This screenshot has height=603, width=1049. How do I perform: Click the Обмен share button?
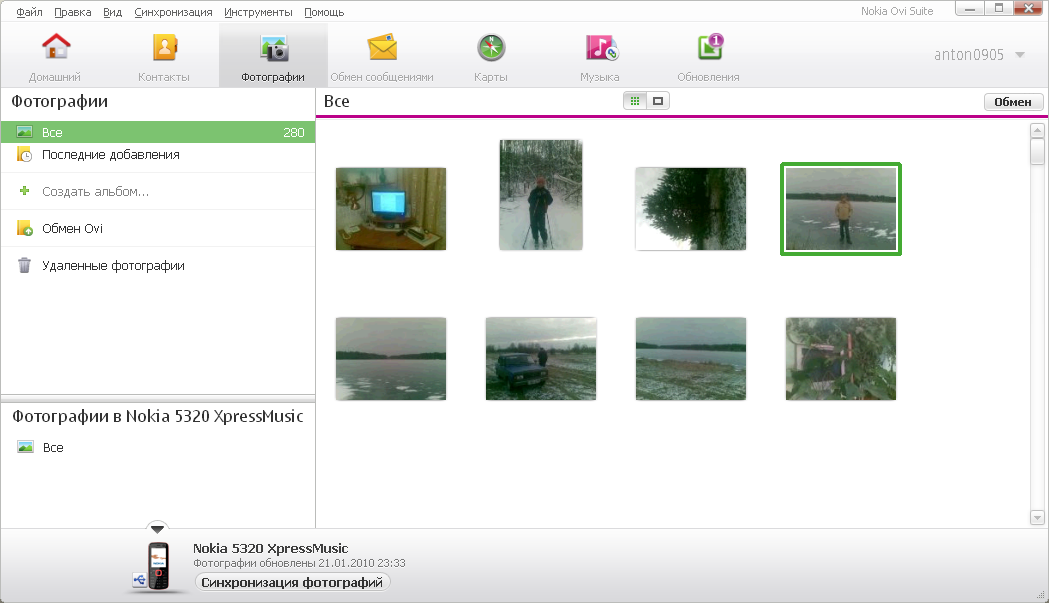tap(1013, 102)
